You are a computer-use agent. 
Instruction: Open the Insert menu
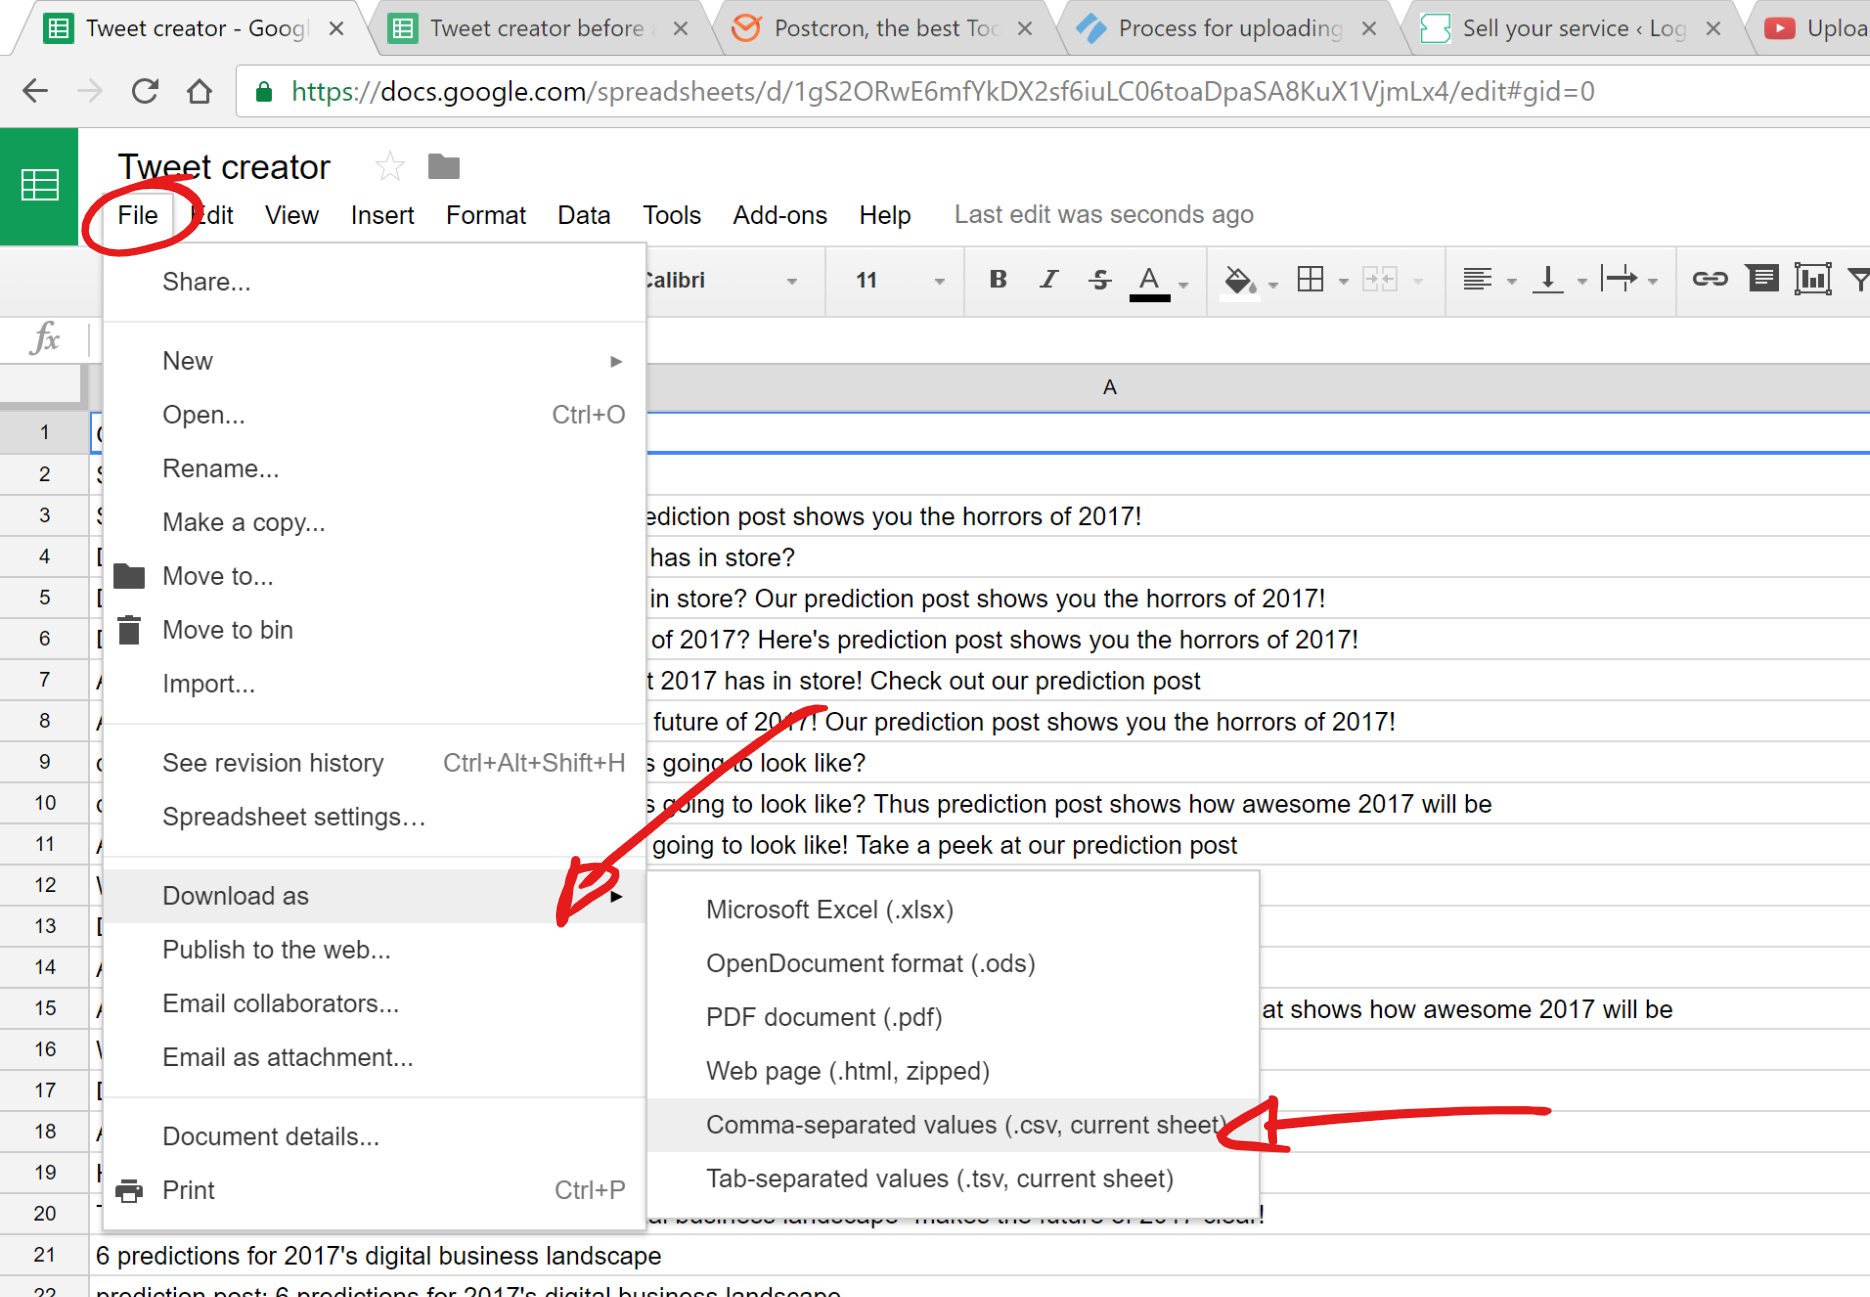(x=382, y=215)
